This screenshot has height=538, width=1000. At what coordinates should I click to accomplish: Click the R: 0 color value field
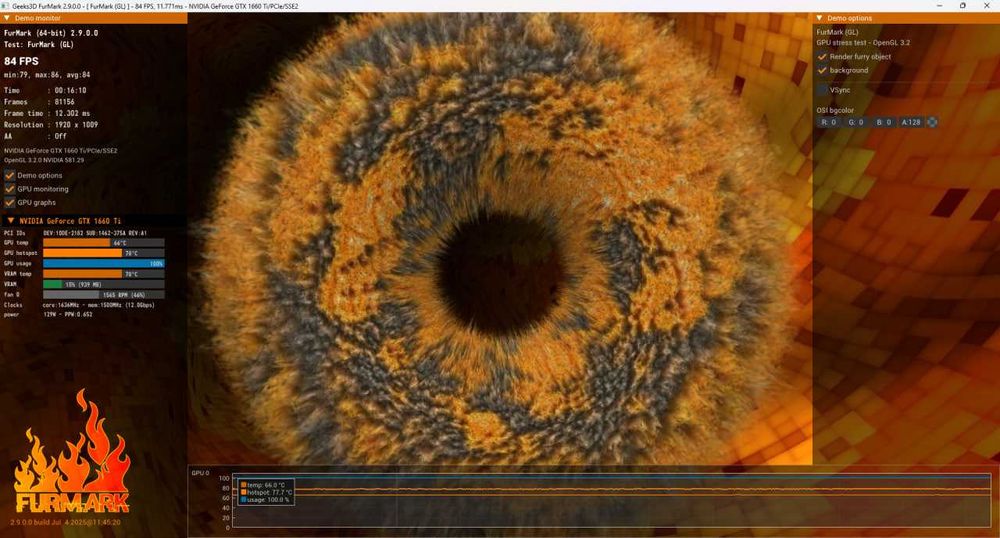pyautogui.click(x=828, y=122)
